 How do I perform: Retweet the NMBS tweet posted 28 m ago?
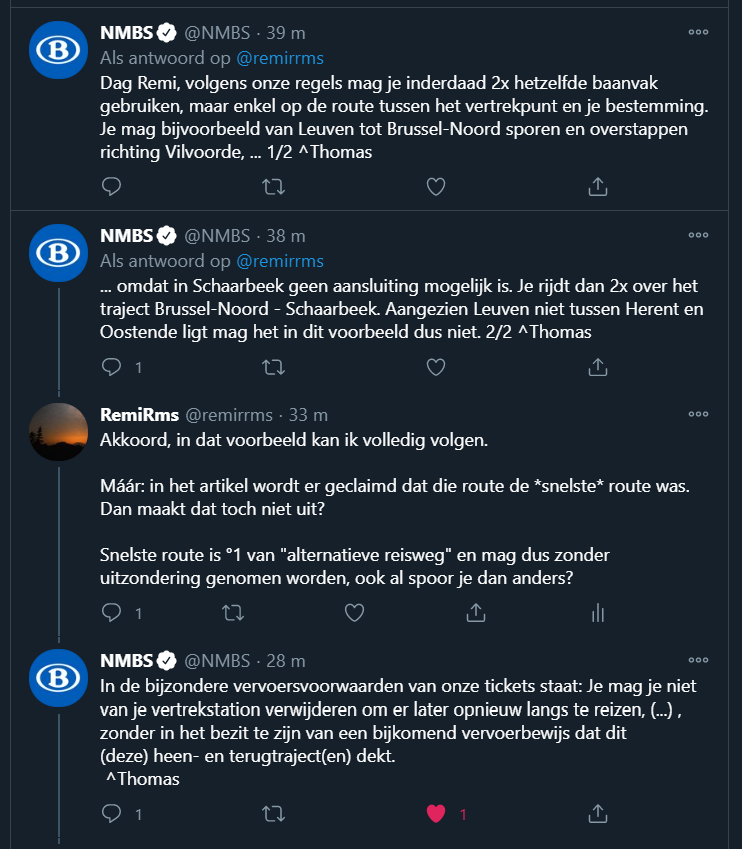pyautogui.click(x=272, y=813)
